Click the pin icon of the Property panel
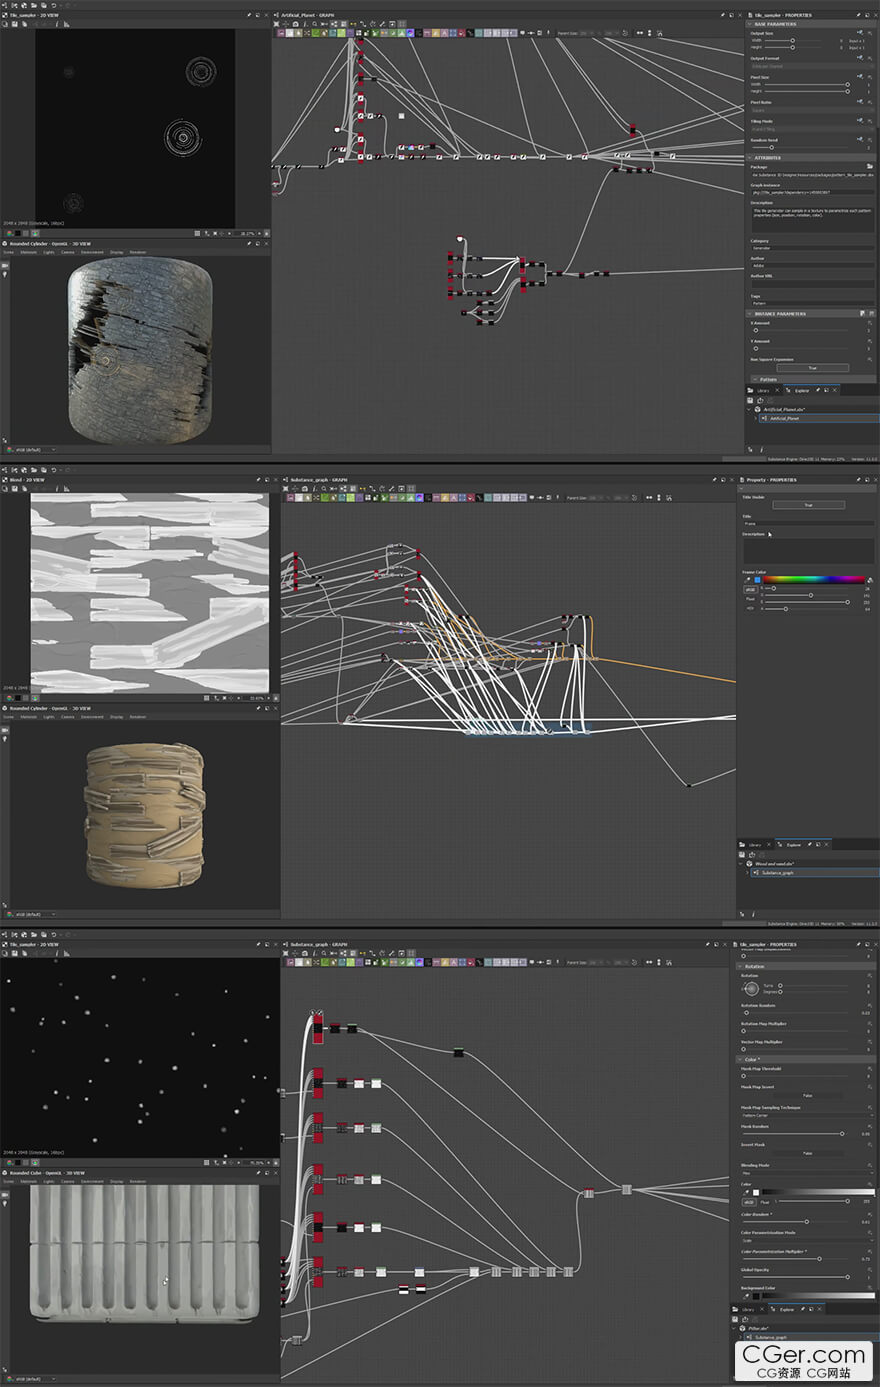Image resolution: width=880 pixels, height=1387 pixels. tap(858, 480)
